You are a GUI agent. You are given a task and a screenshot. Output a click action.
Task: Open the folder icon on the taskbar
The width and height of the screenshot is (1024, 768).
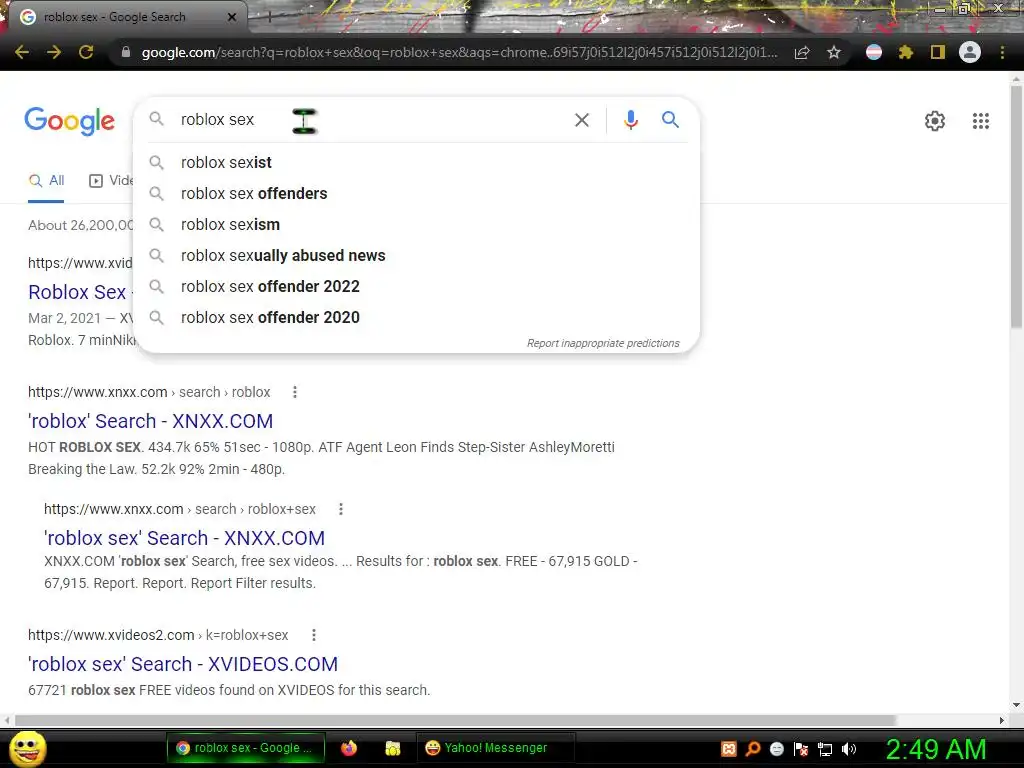(x=392, y=748)
